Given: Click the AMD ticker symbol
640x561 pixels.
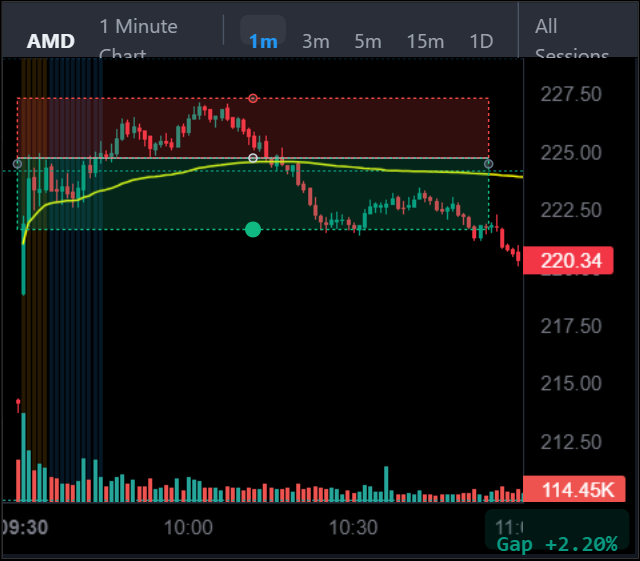Looking at the screenshot, I should (x=51, y=41).
